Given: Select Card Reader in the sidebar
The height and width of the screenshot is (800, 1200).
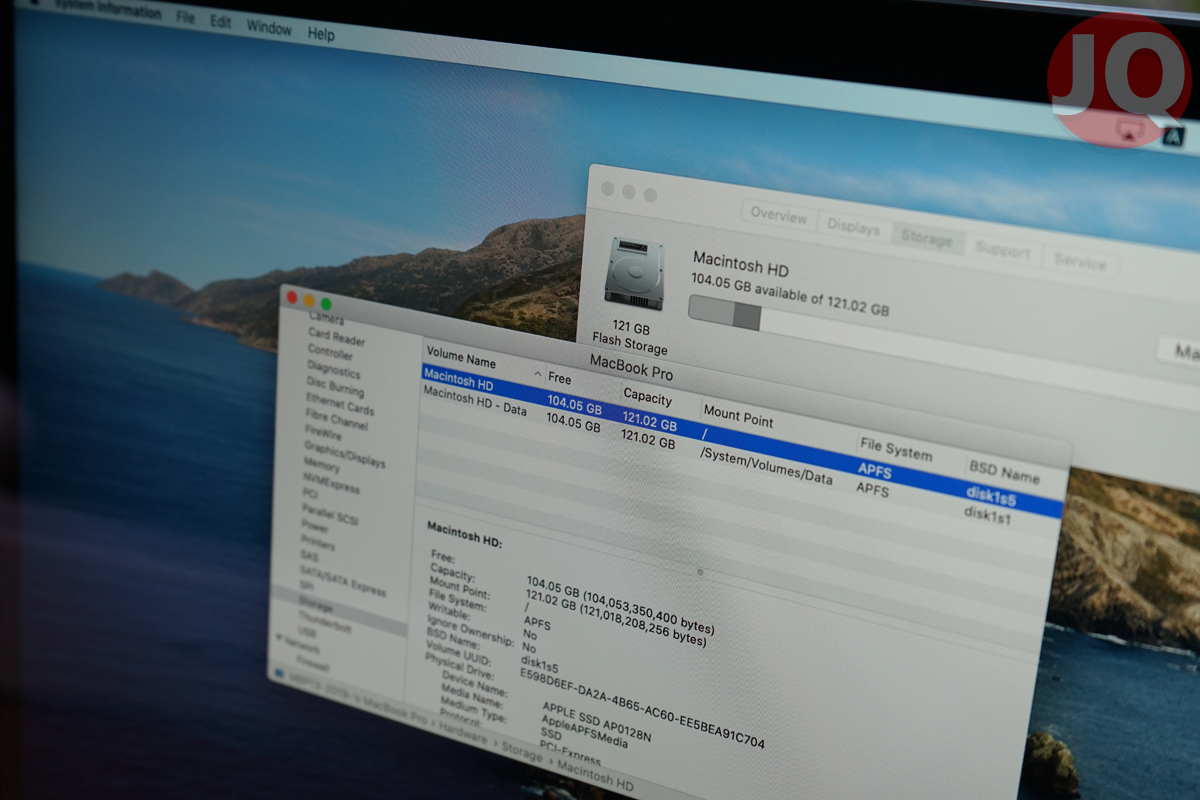Looking at the screenshot, I should pyautogui.click(x=336, y=337).
